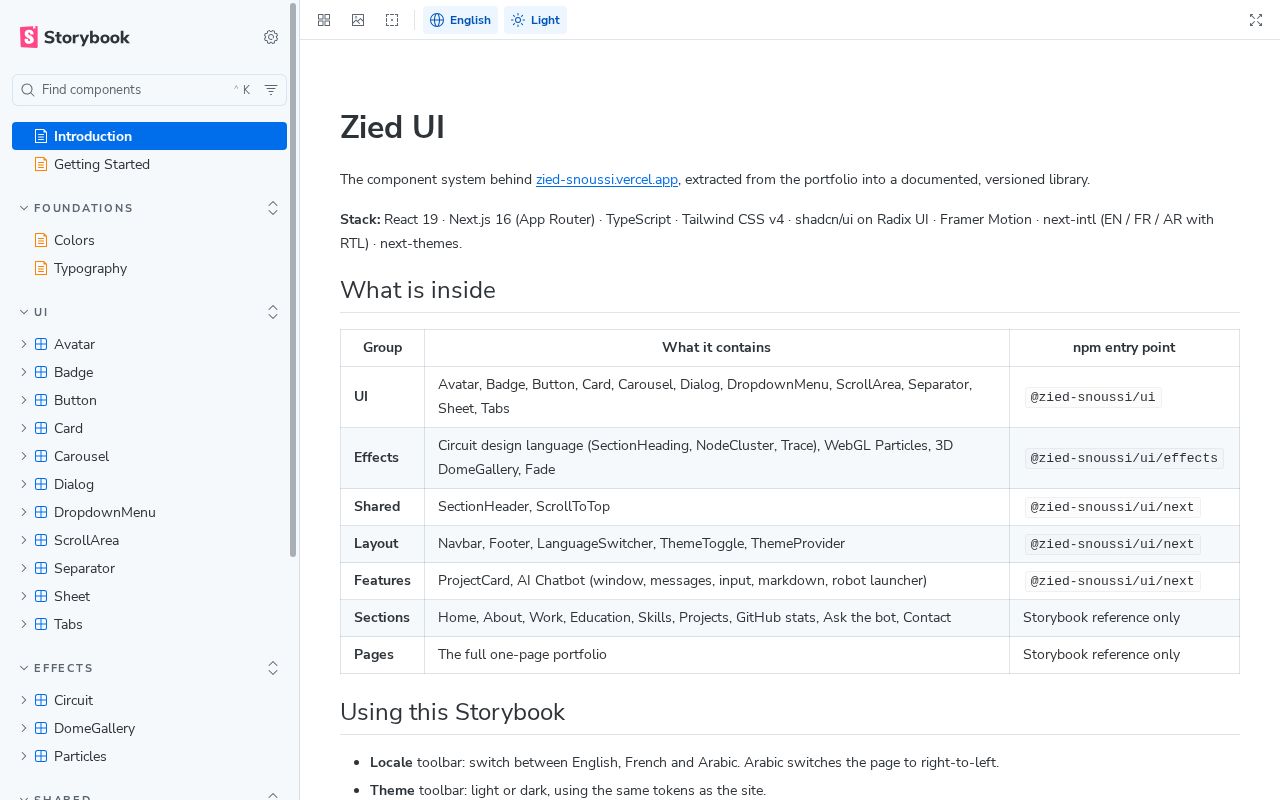Click the DropdownMenu component icon

point(41,512)
